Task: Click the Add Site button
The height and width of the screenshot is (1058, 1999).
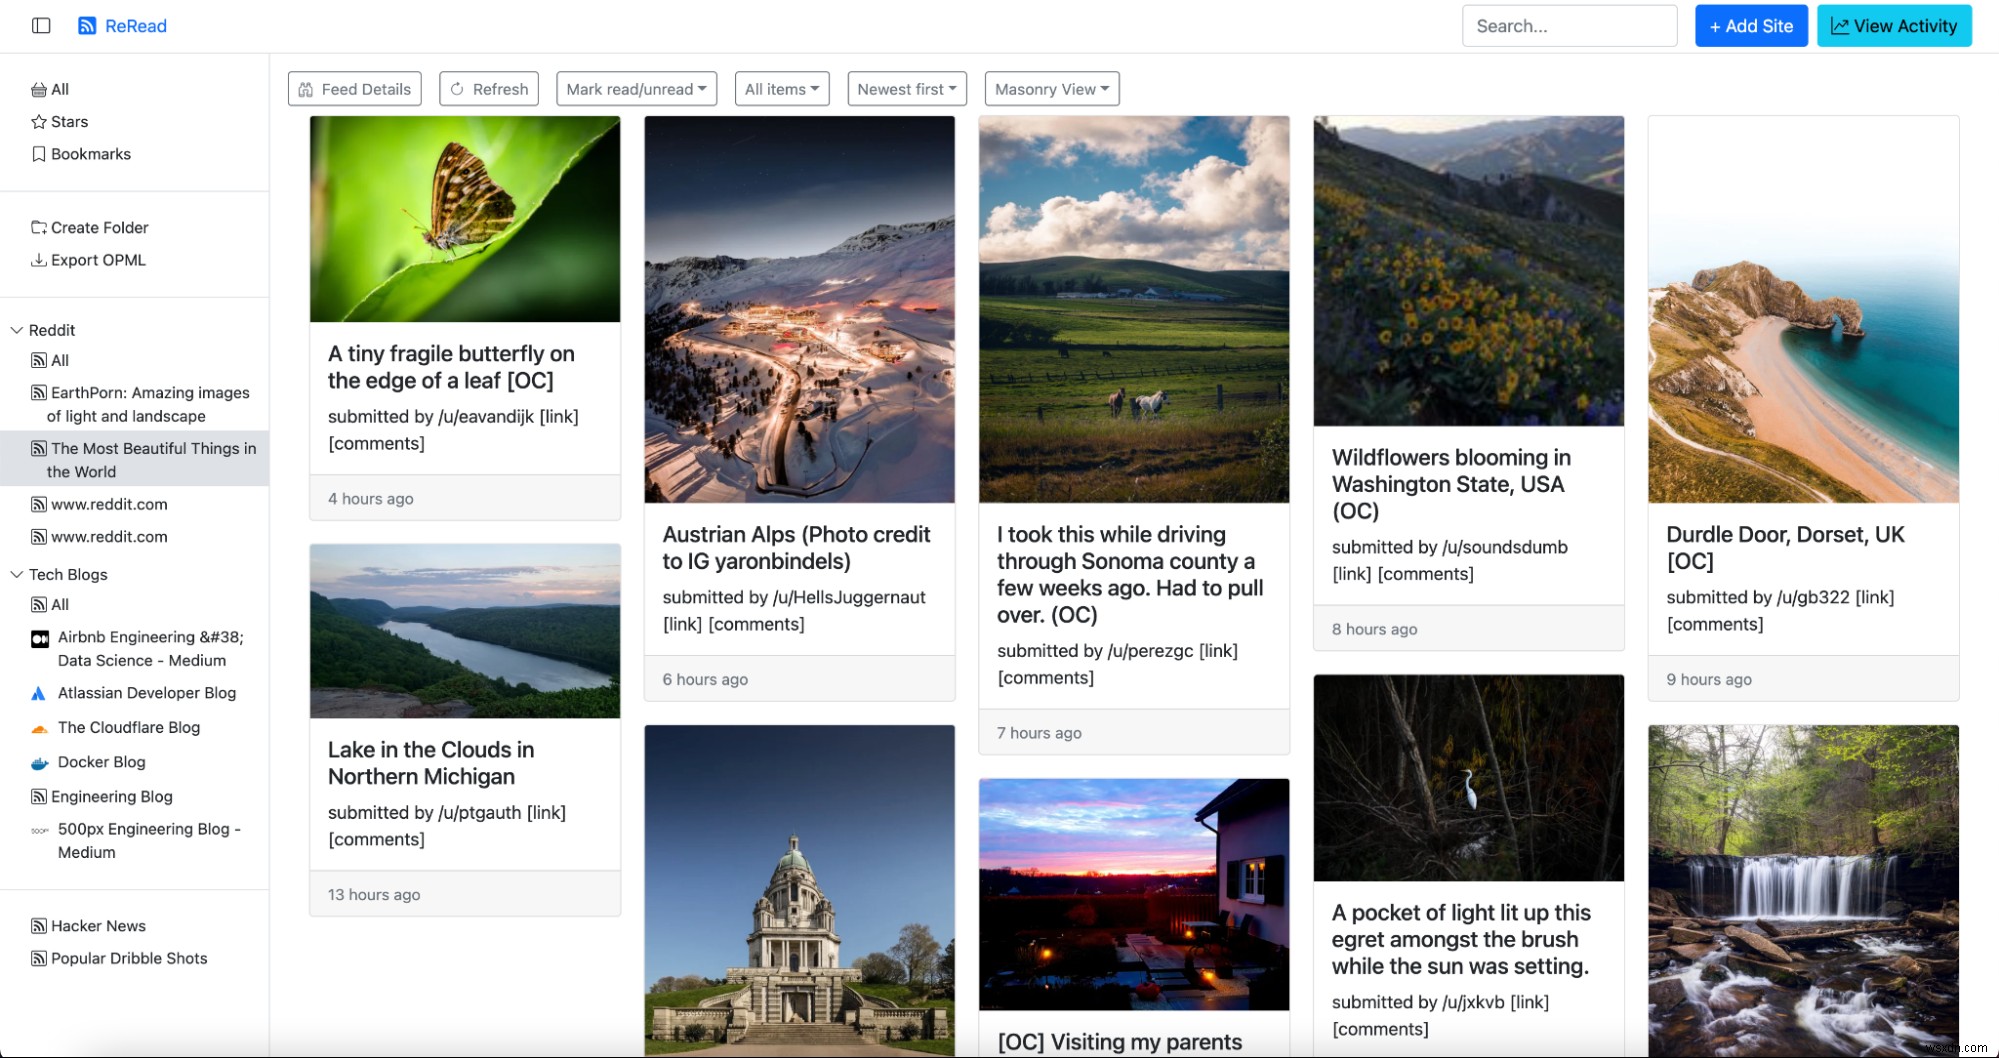Action: coord(1751,26)
